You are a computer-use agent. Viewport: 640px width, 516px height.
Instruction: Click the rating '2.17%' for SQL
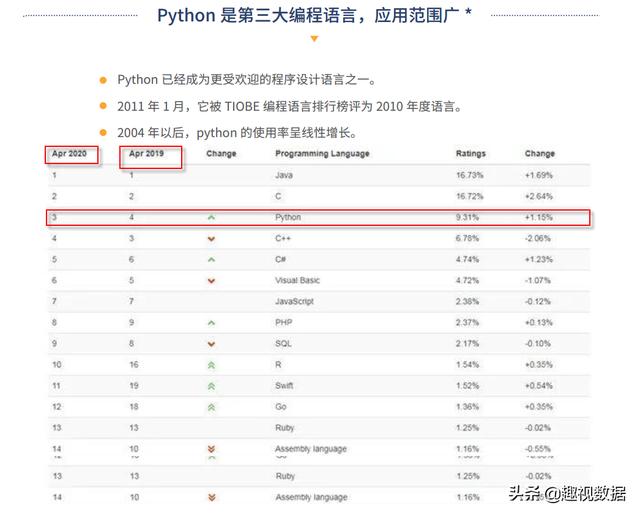point(467,344)
